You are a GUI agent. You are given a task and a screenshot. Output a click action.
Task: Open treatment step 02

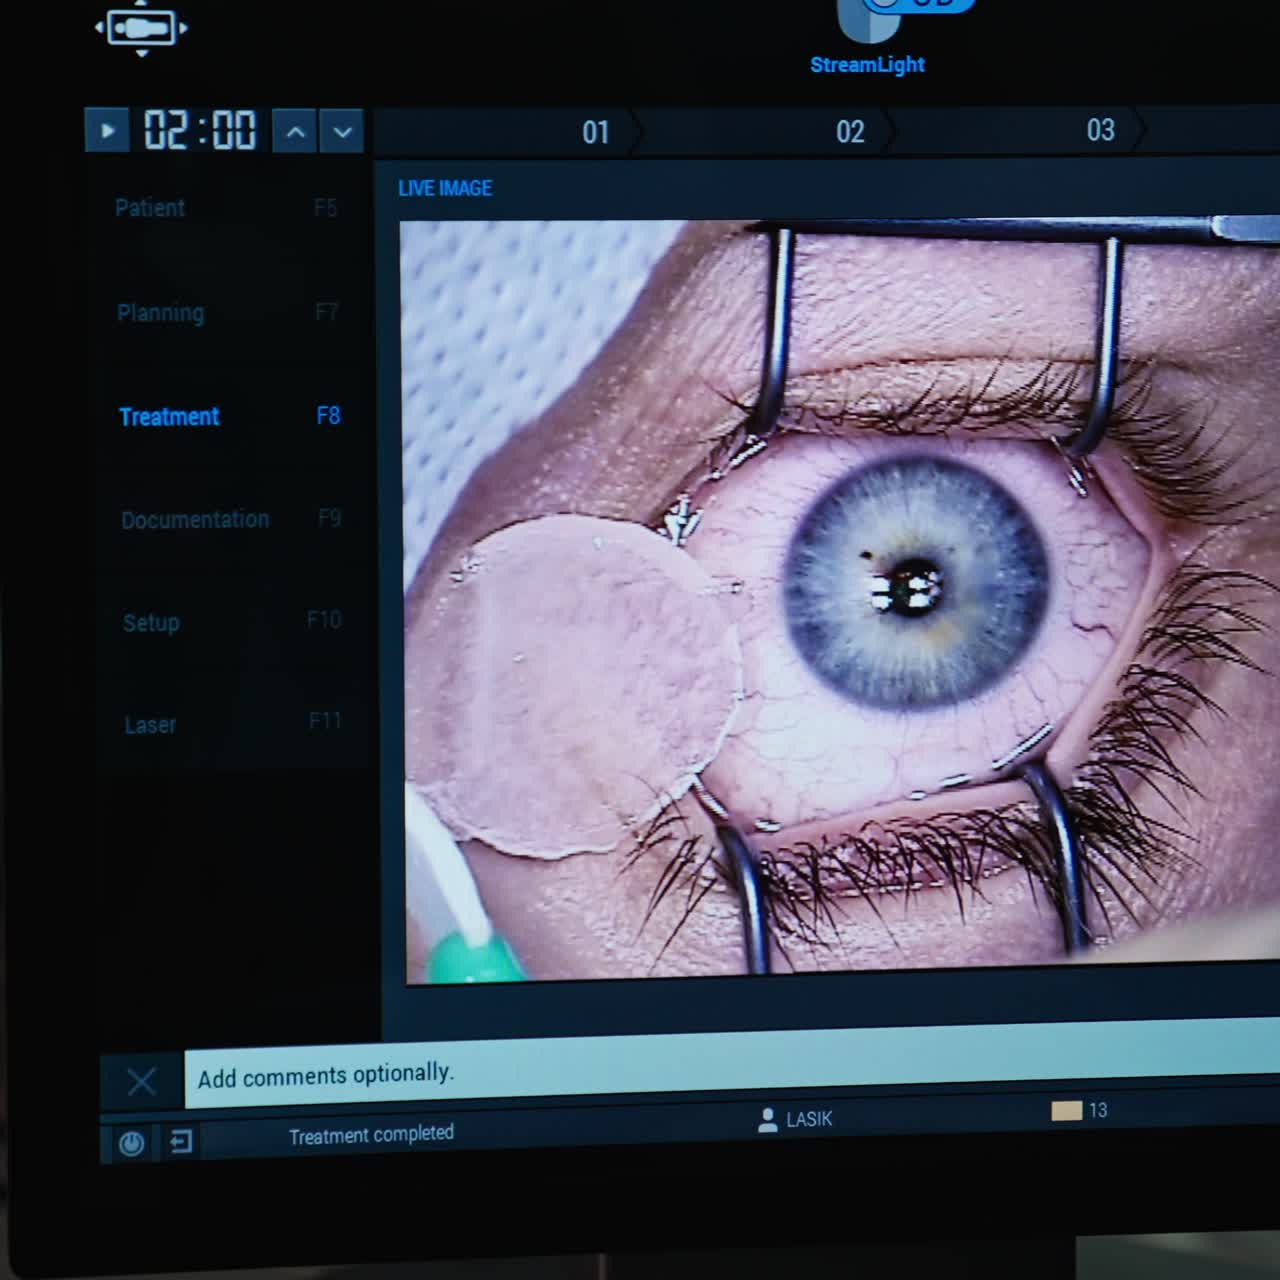coord(849,131)
